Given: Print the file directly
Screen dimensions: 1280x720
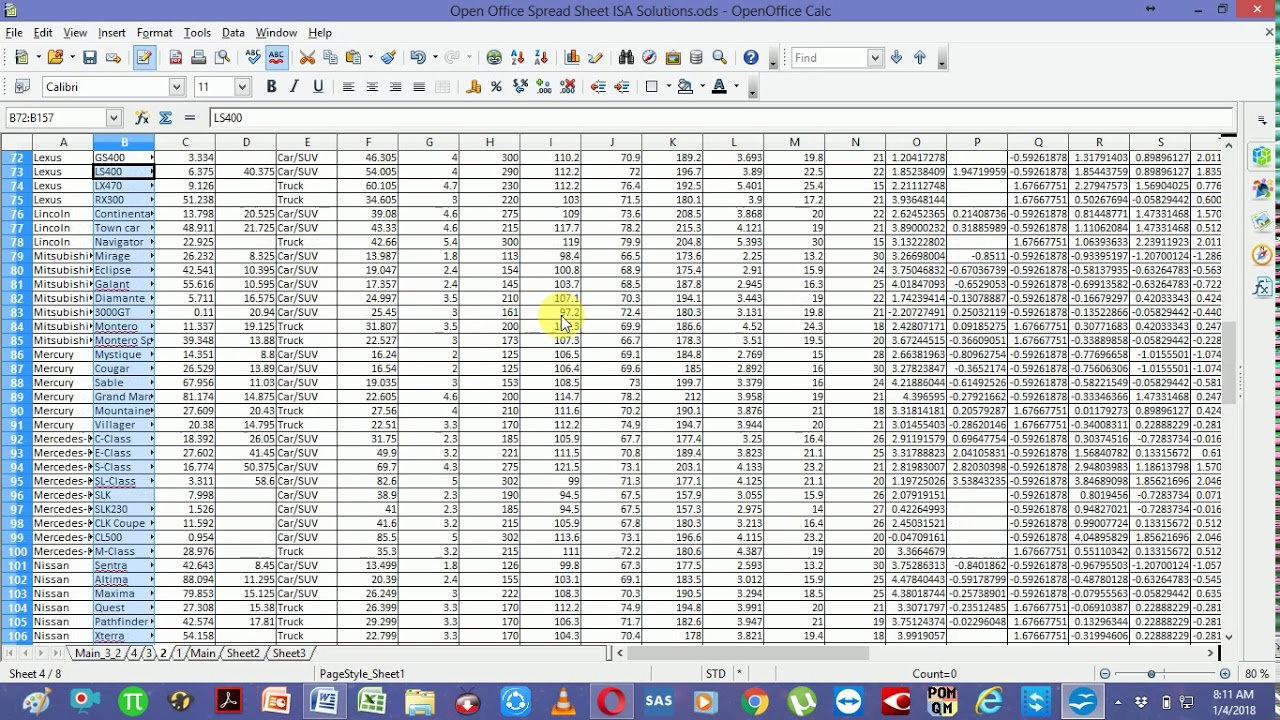Looking at the screenshot, I should [x=198, y=58].
